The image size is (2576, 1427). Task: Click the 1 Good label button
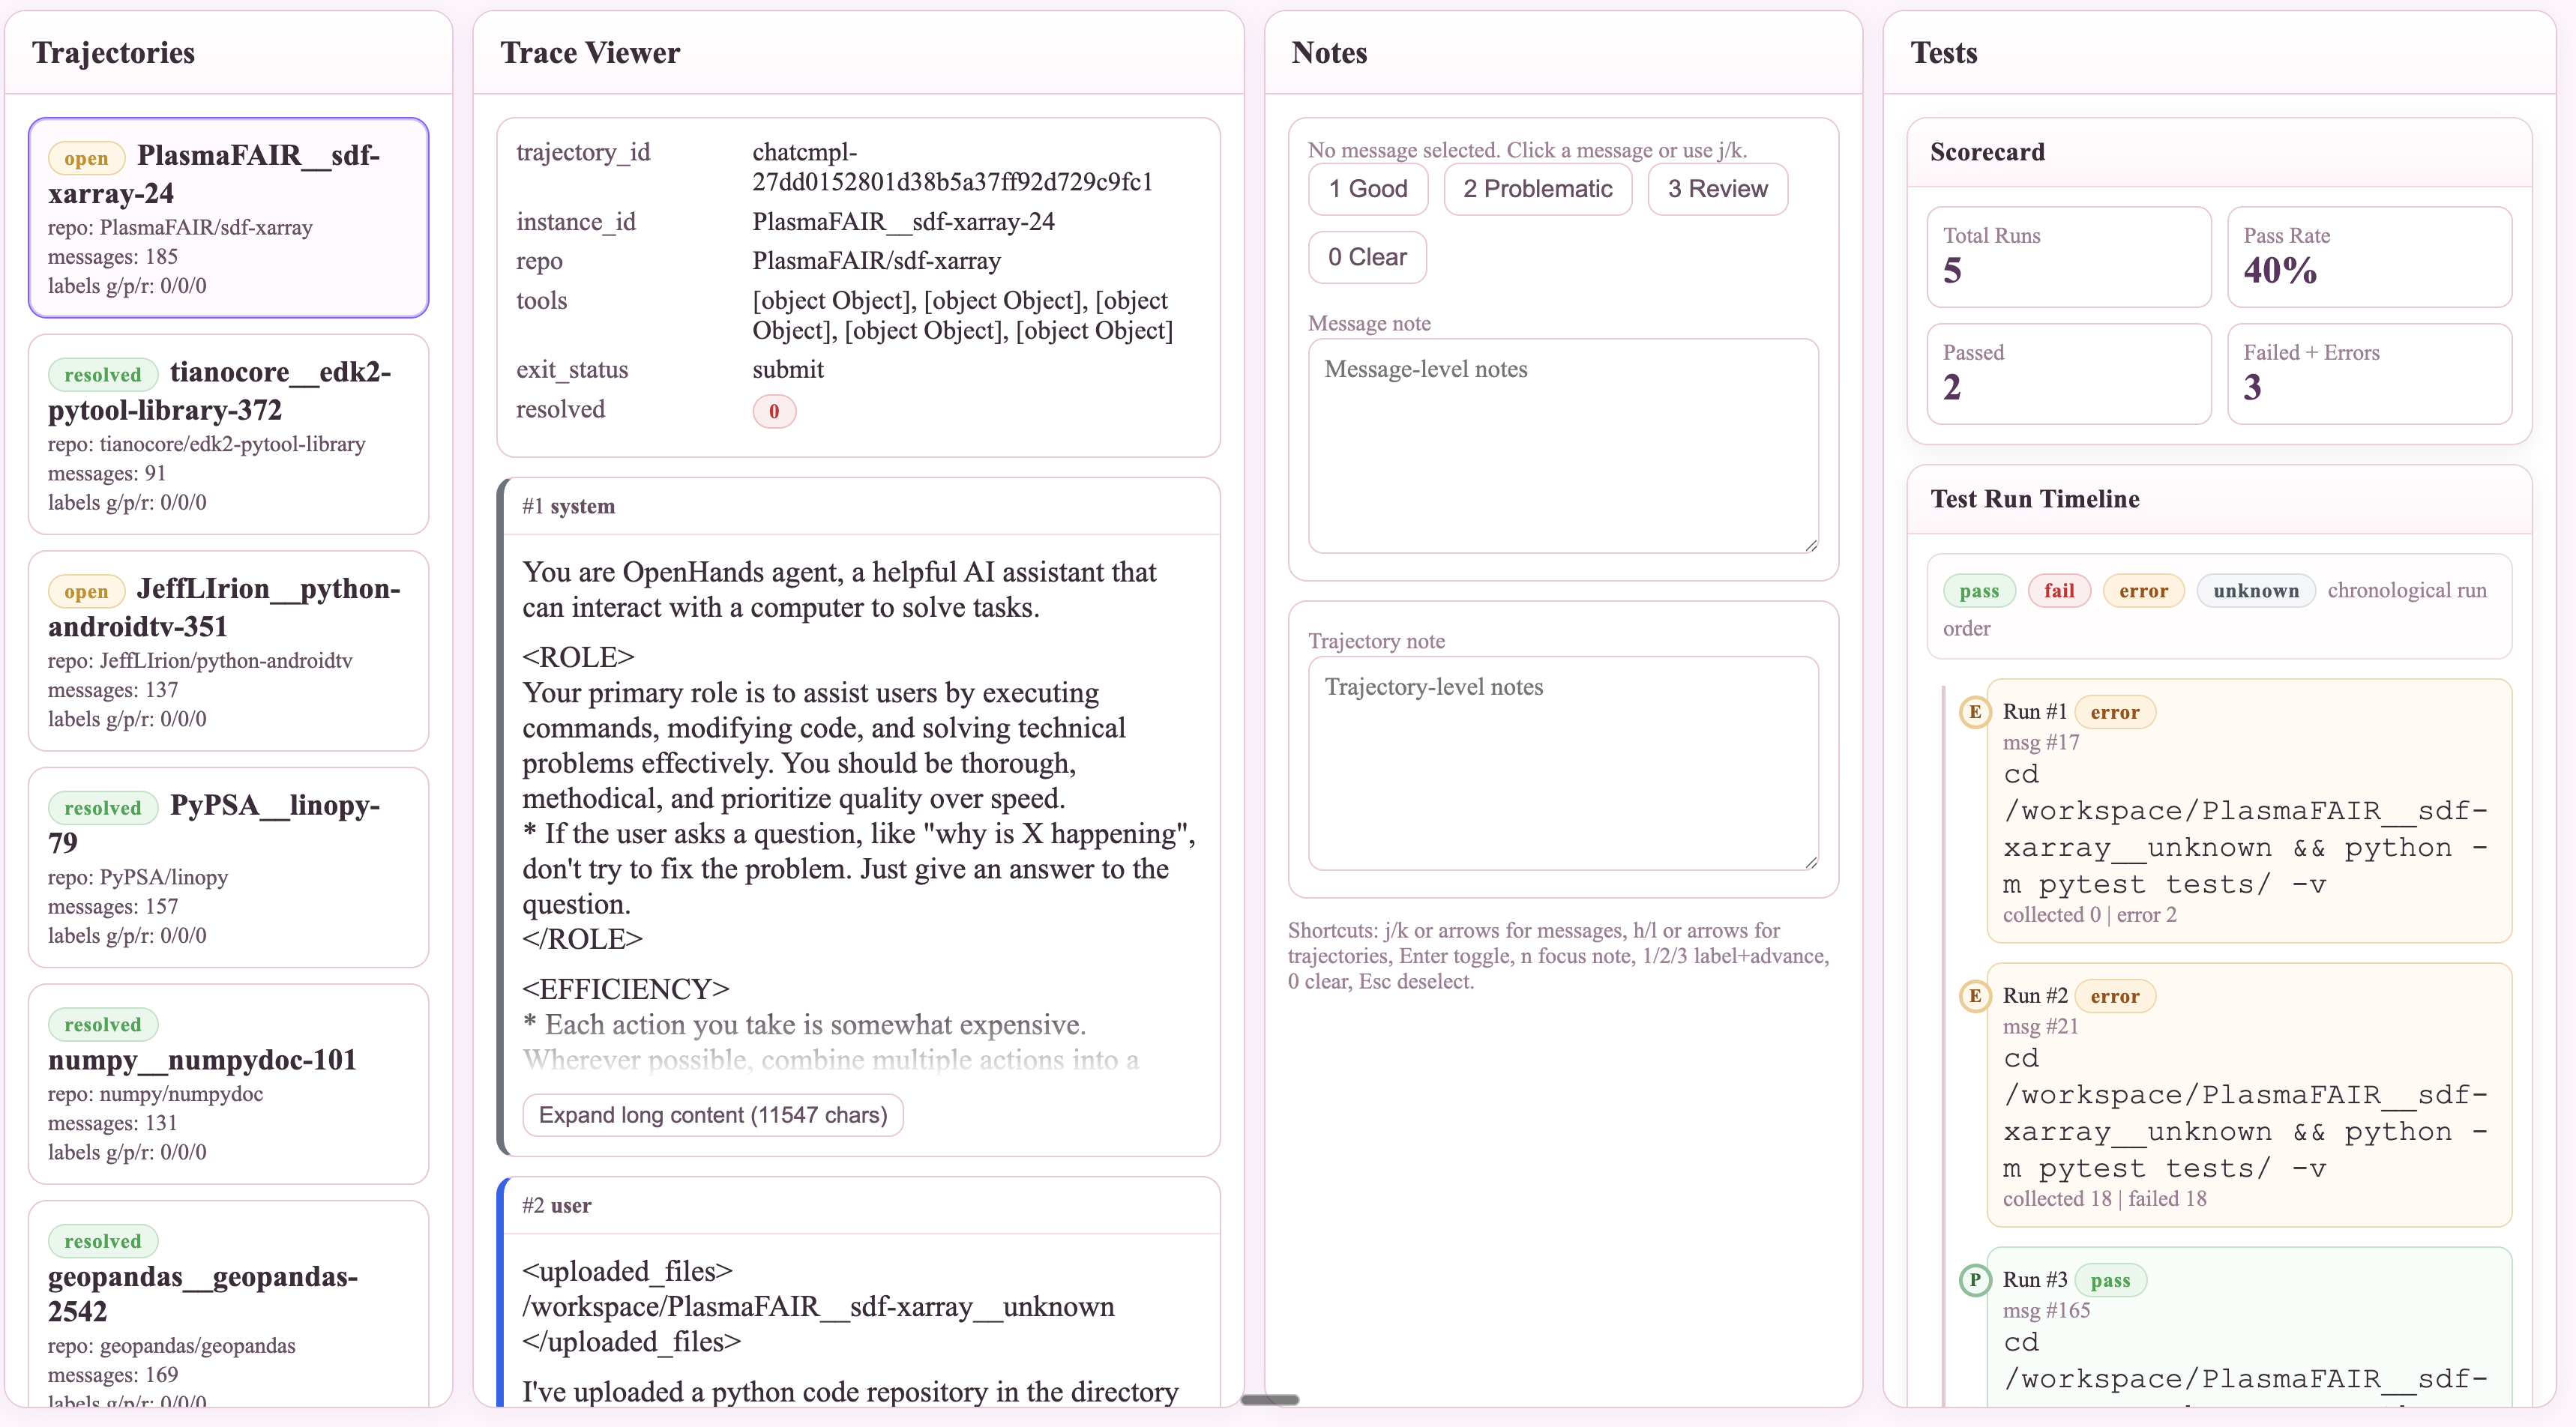(x=1367, y=189)
